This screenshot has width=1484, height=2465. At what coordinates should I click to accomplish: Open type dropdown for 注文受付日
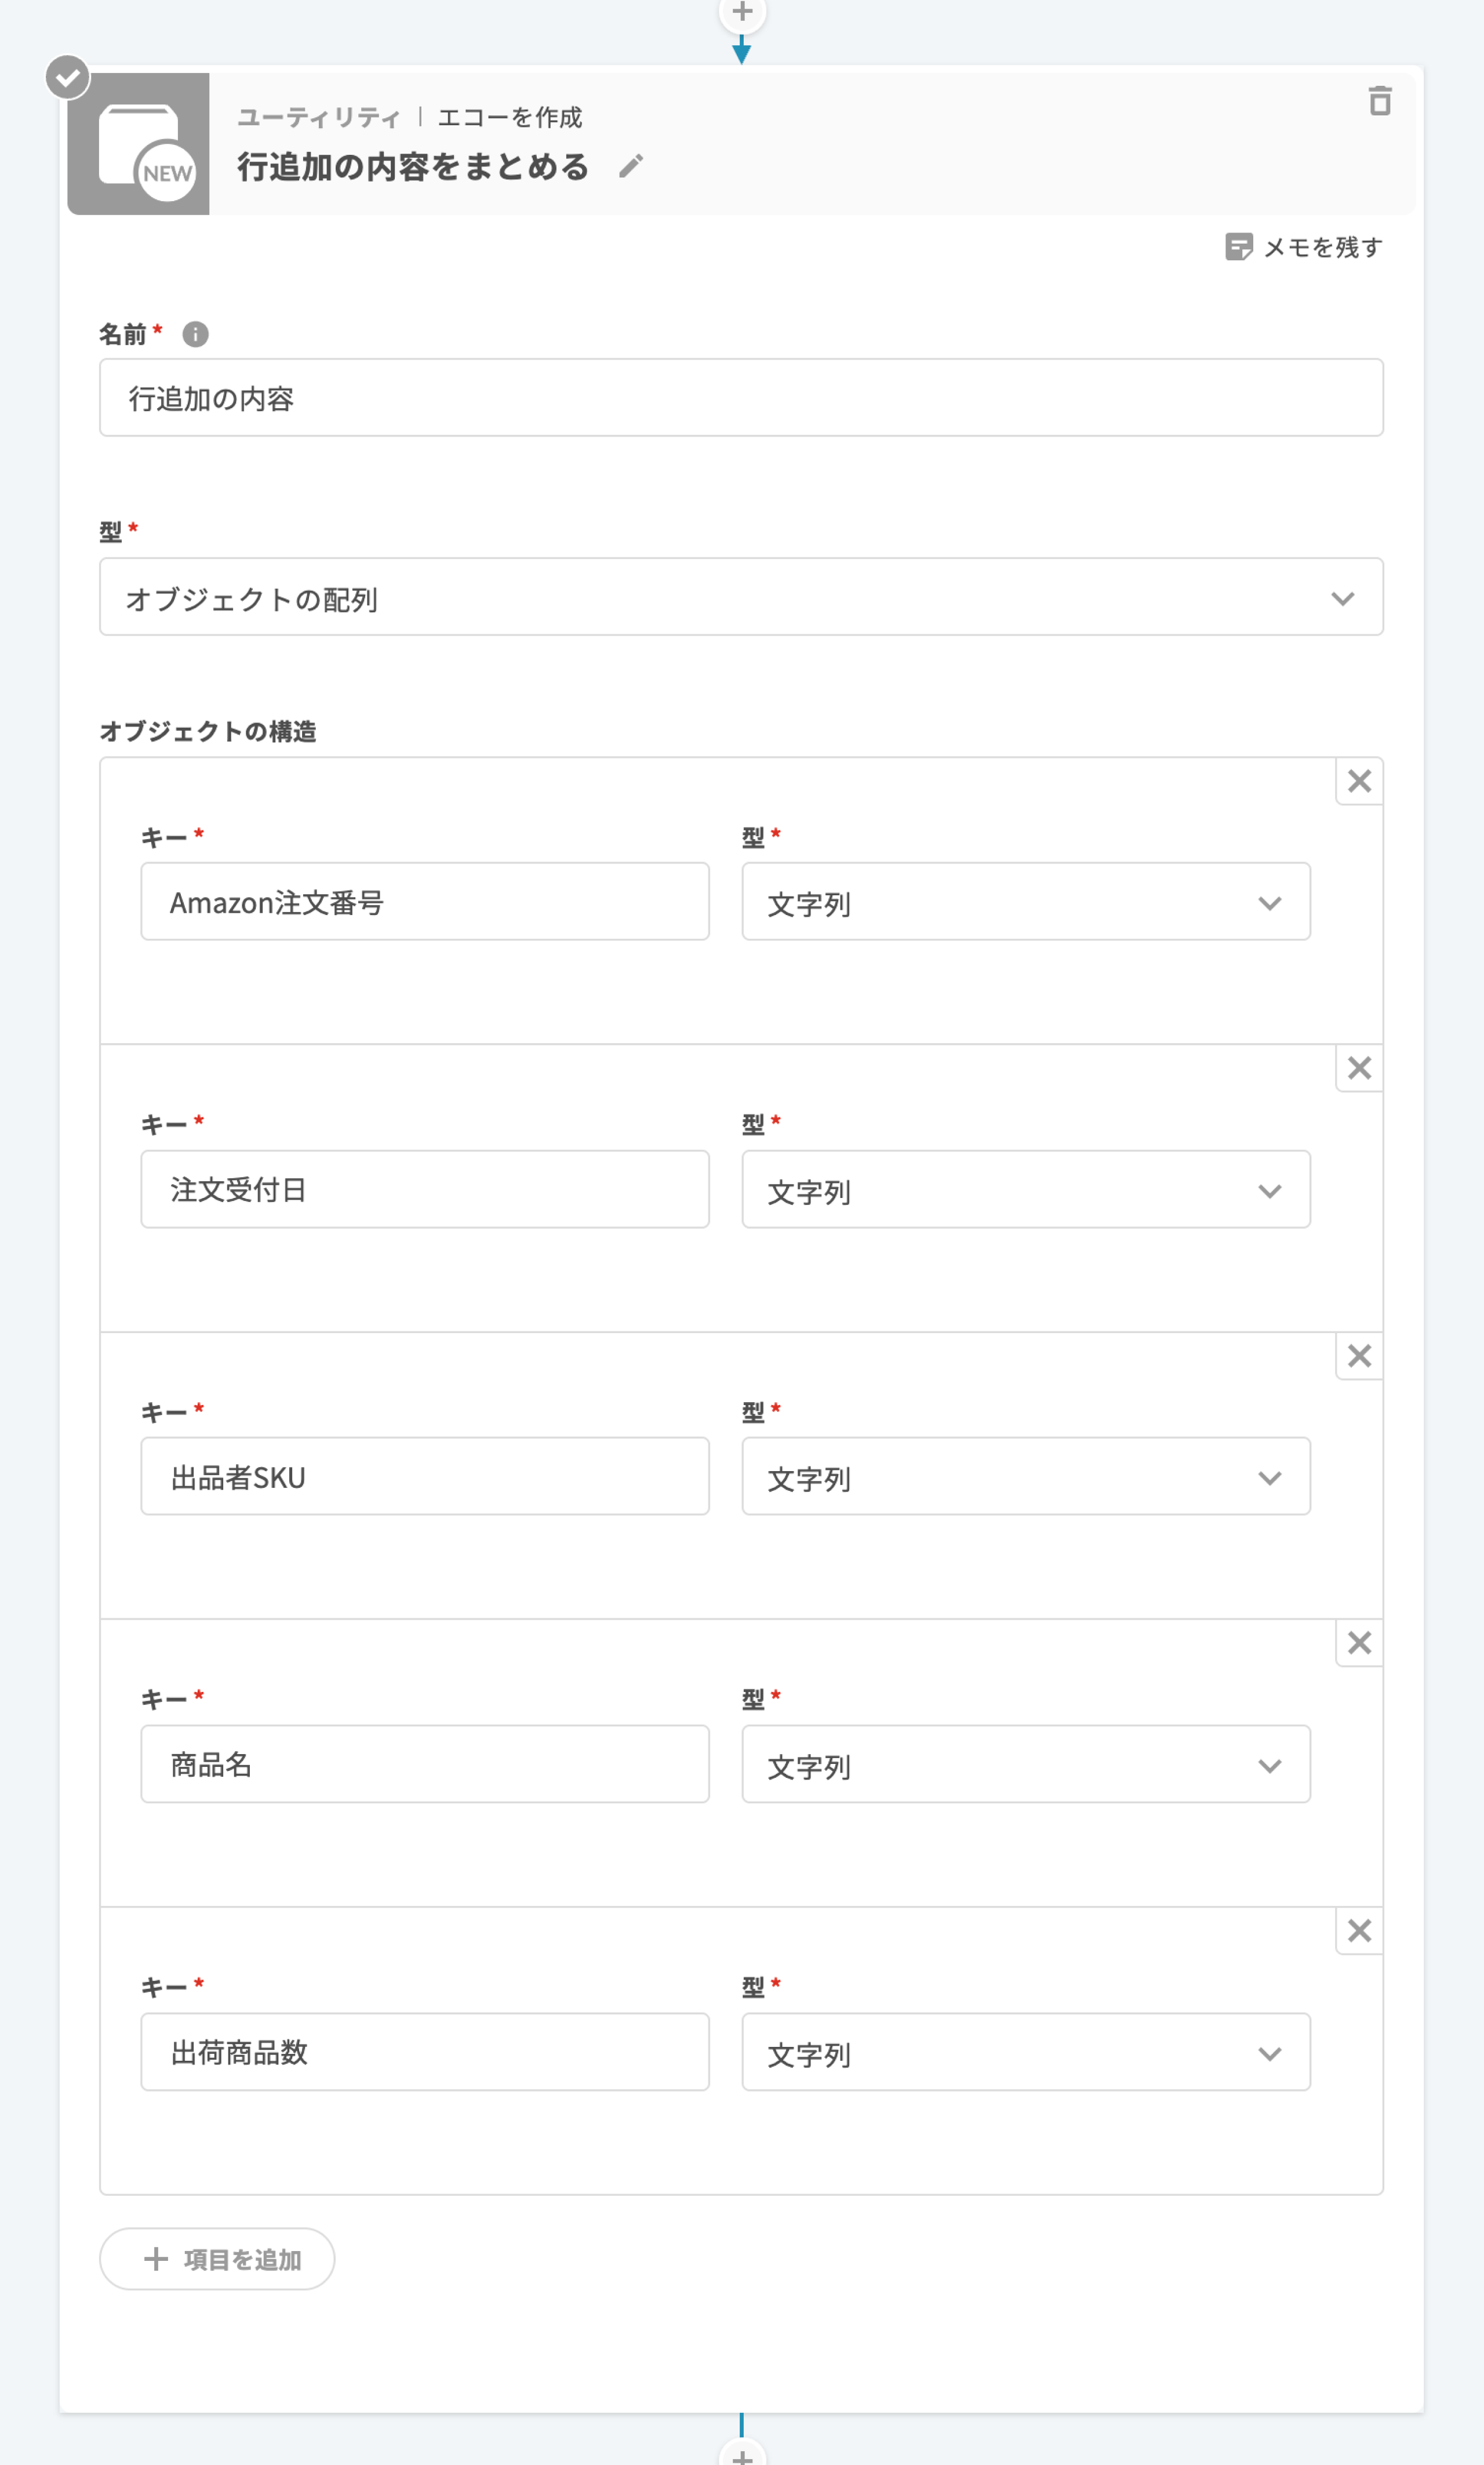point(1025,1190)
